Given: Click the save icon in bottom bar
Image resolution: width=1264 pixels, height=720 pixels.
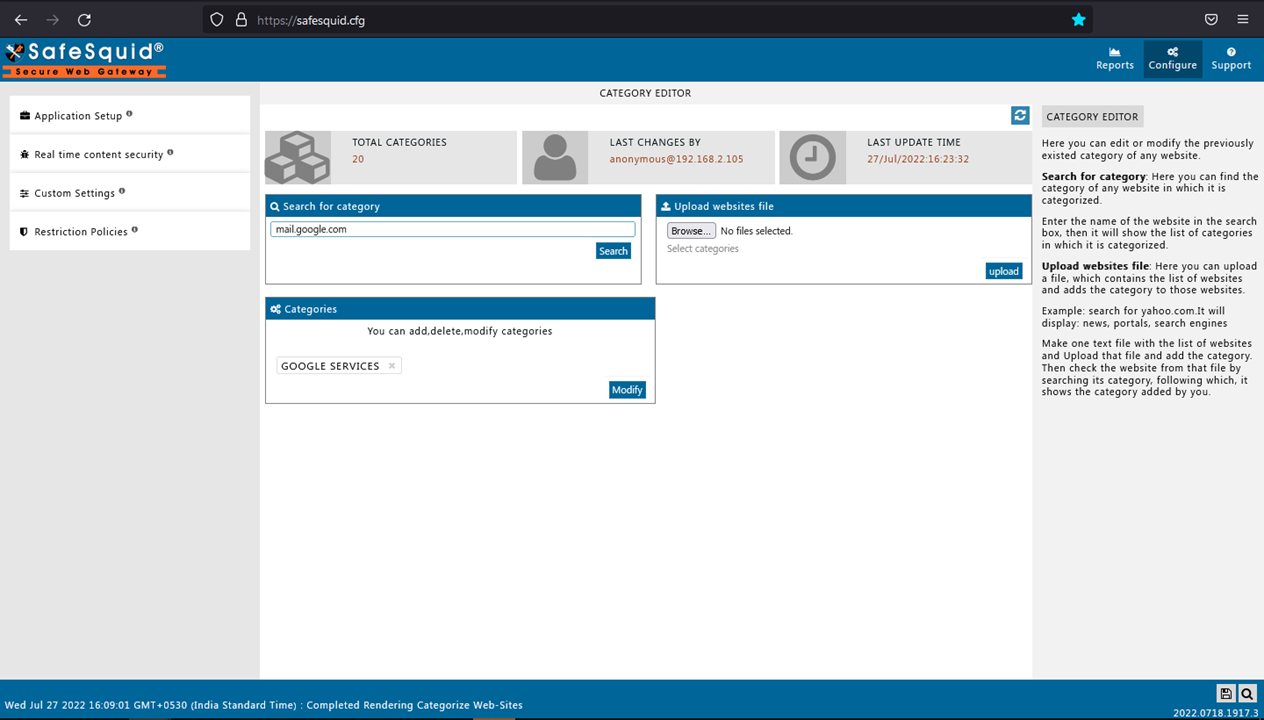Looking at the screenshot, I should 1226,694.
